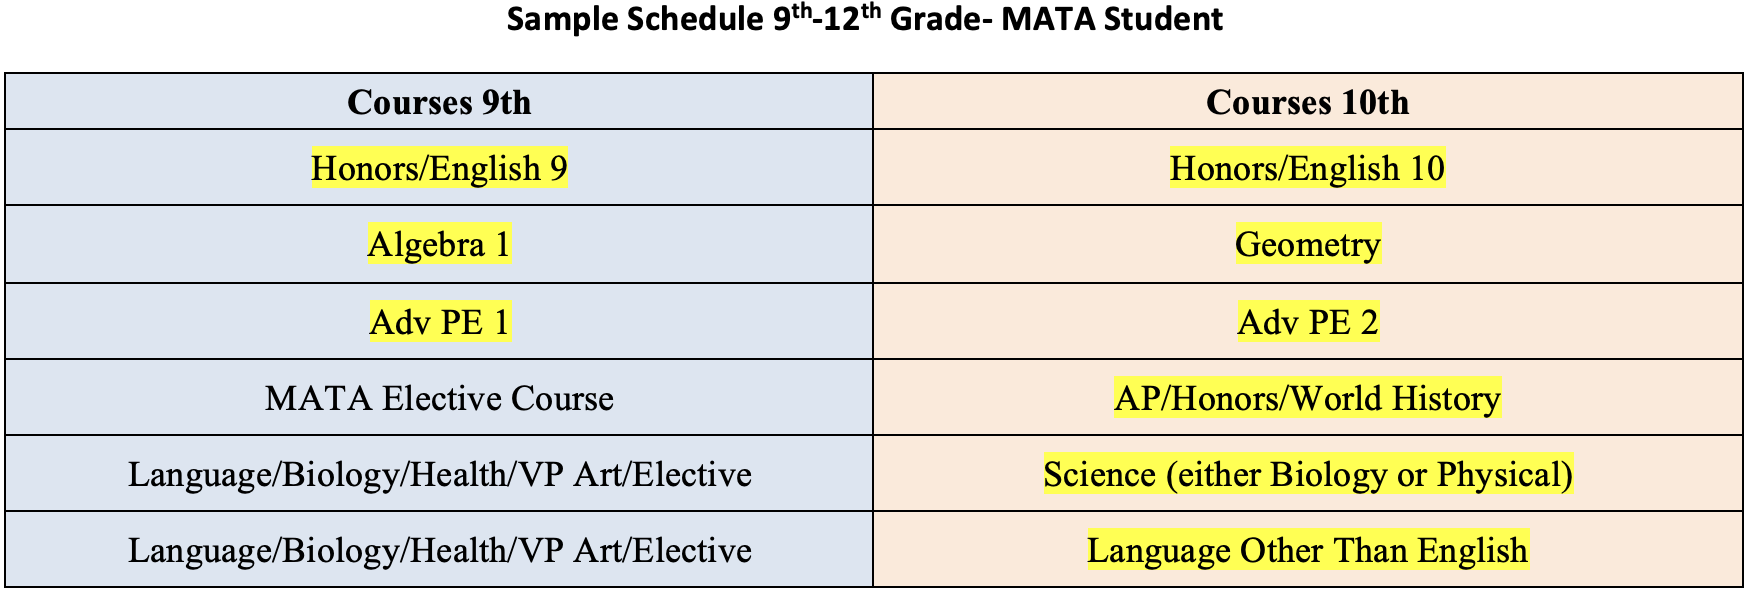Click the Honors/English 10 cell
The width and height of the screenshot is (1746, 592).
1307,168
